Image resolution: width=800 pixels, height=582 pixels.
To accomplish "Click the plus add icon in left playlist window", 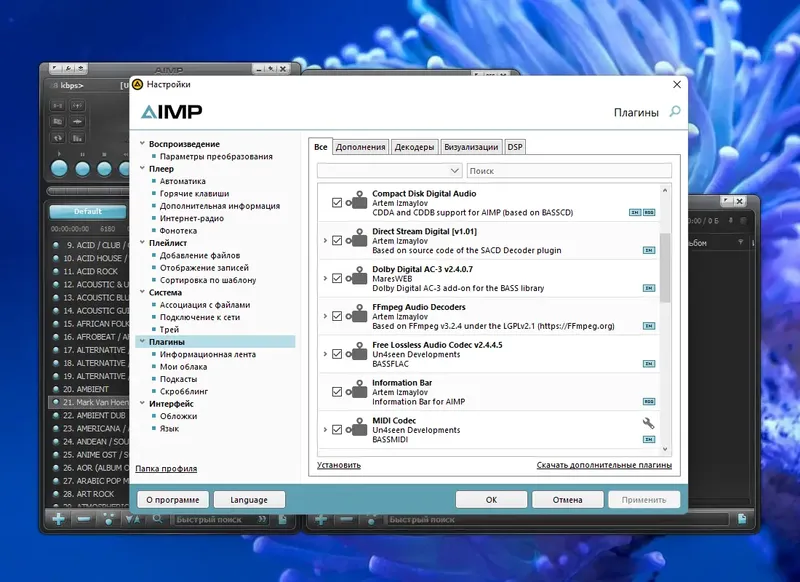I will pos(58,519).
